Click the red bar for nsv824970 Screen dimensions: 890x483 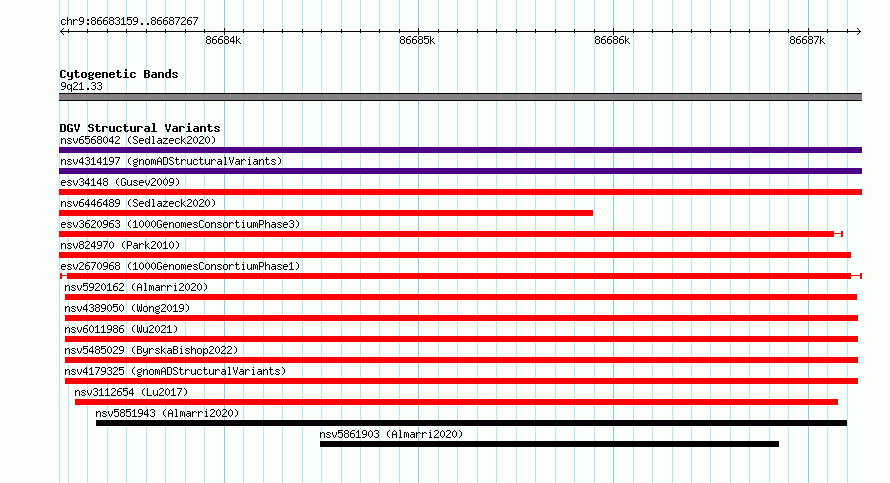[x=455, y=255]
